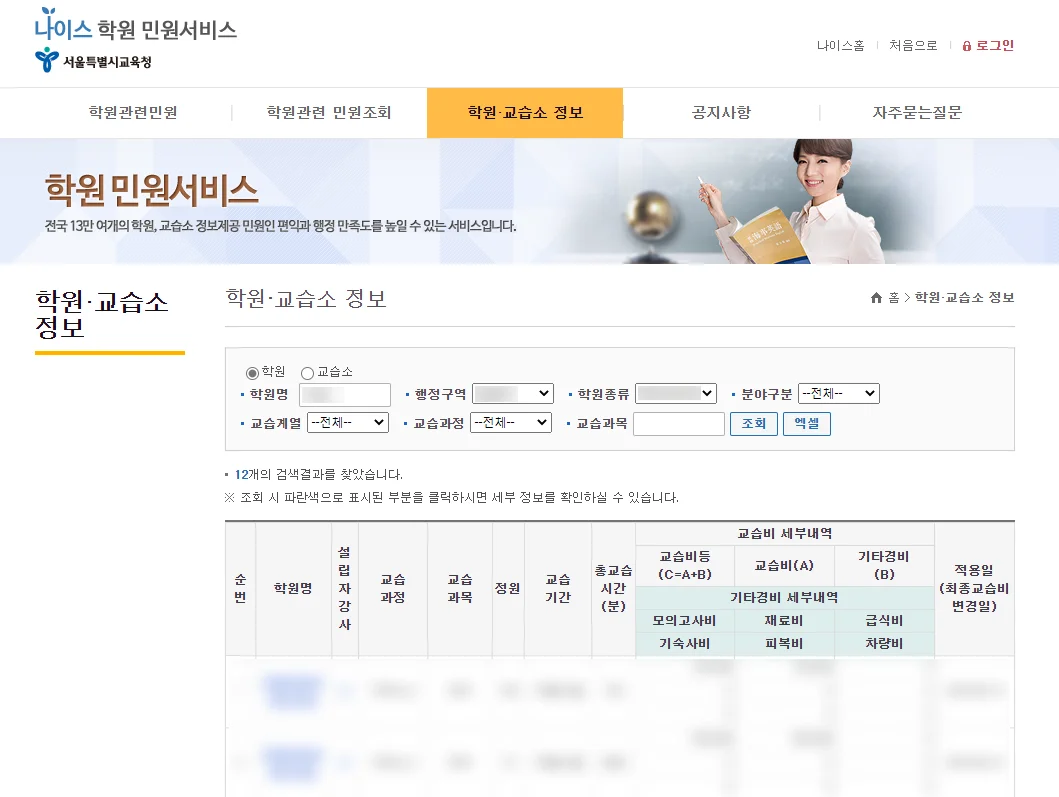The height and width of the screenshot is (797, 1059).
Task: Select the 학원·교습소 정보 tab
Action: tap(525, 113)
